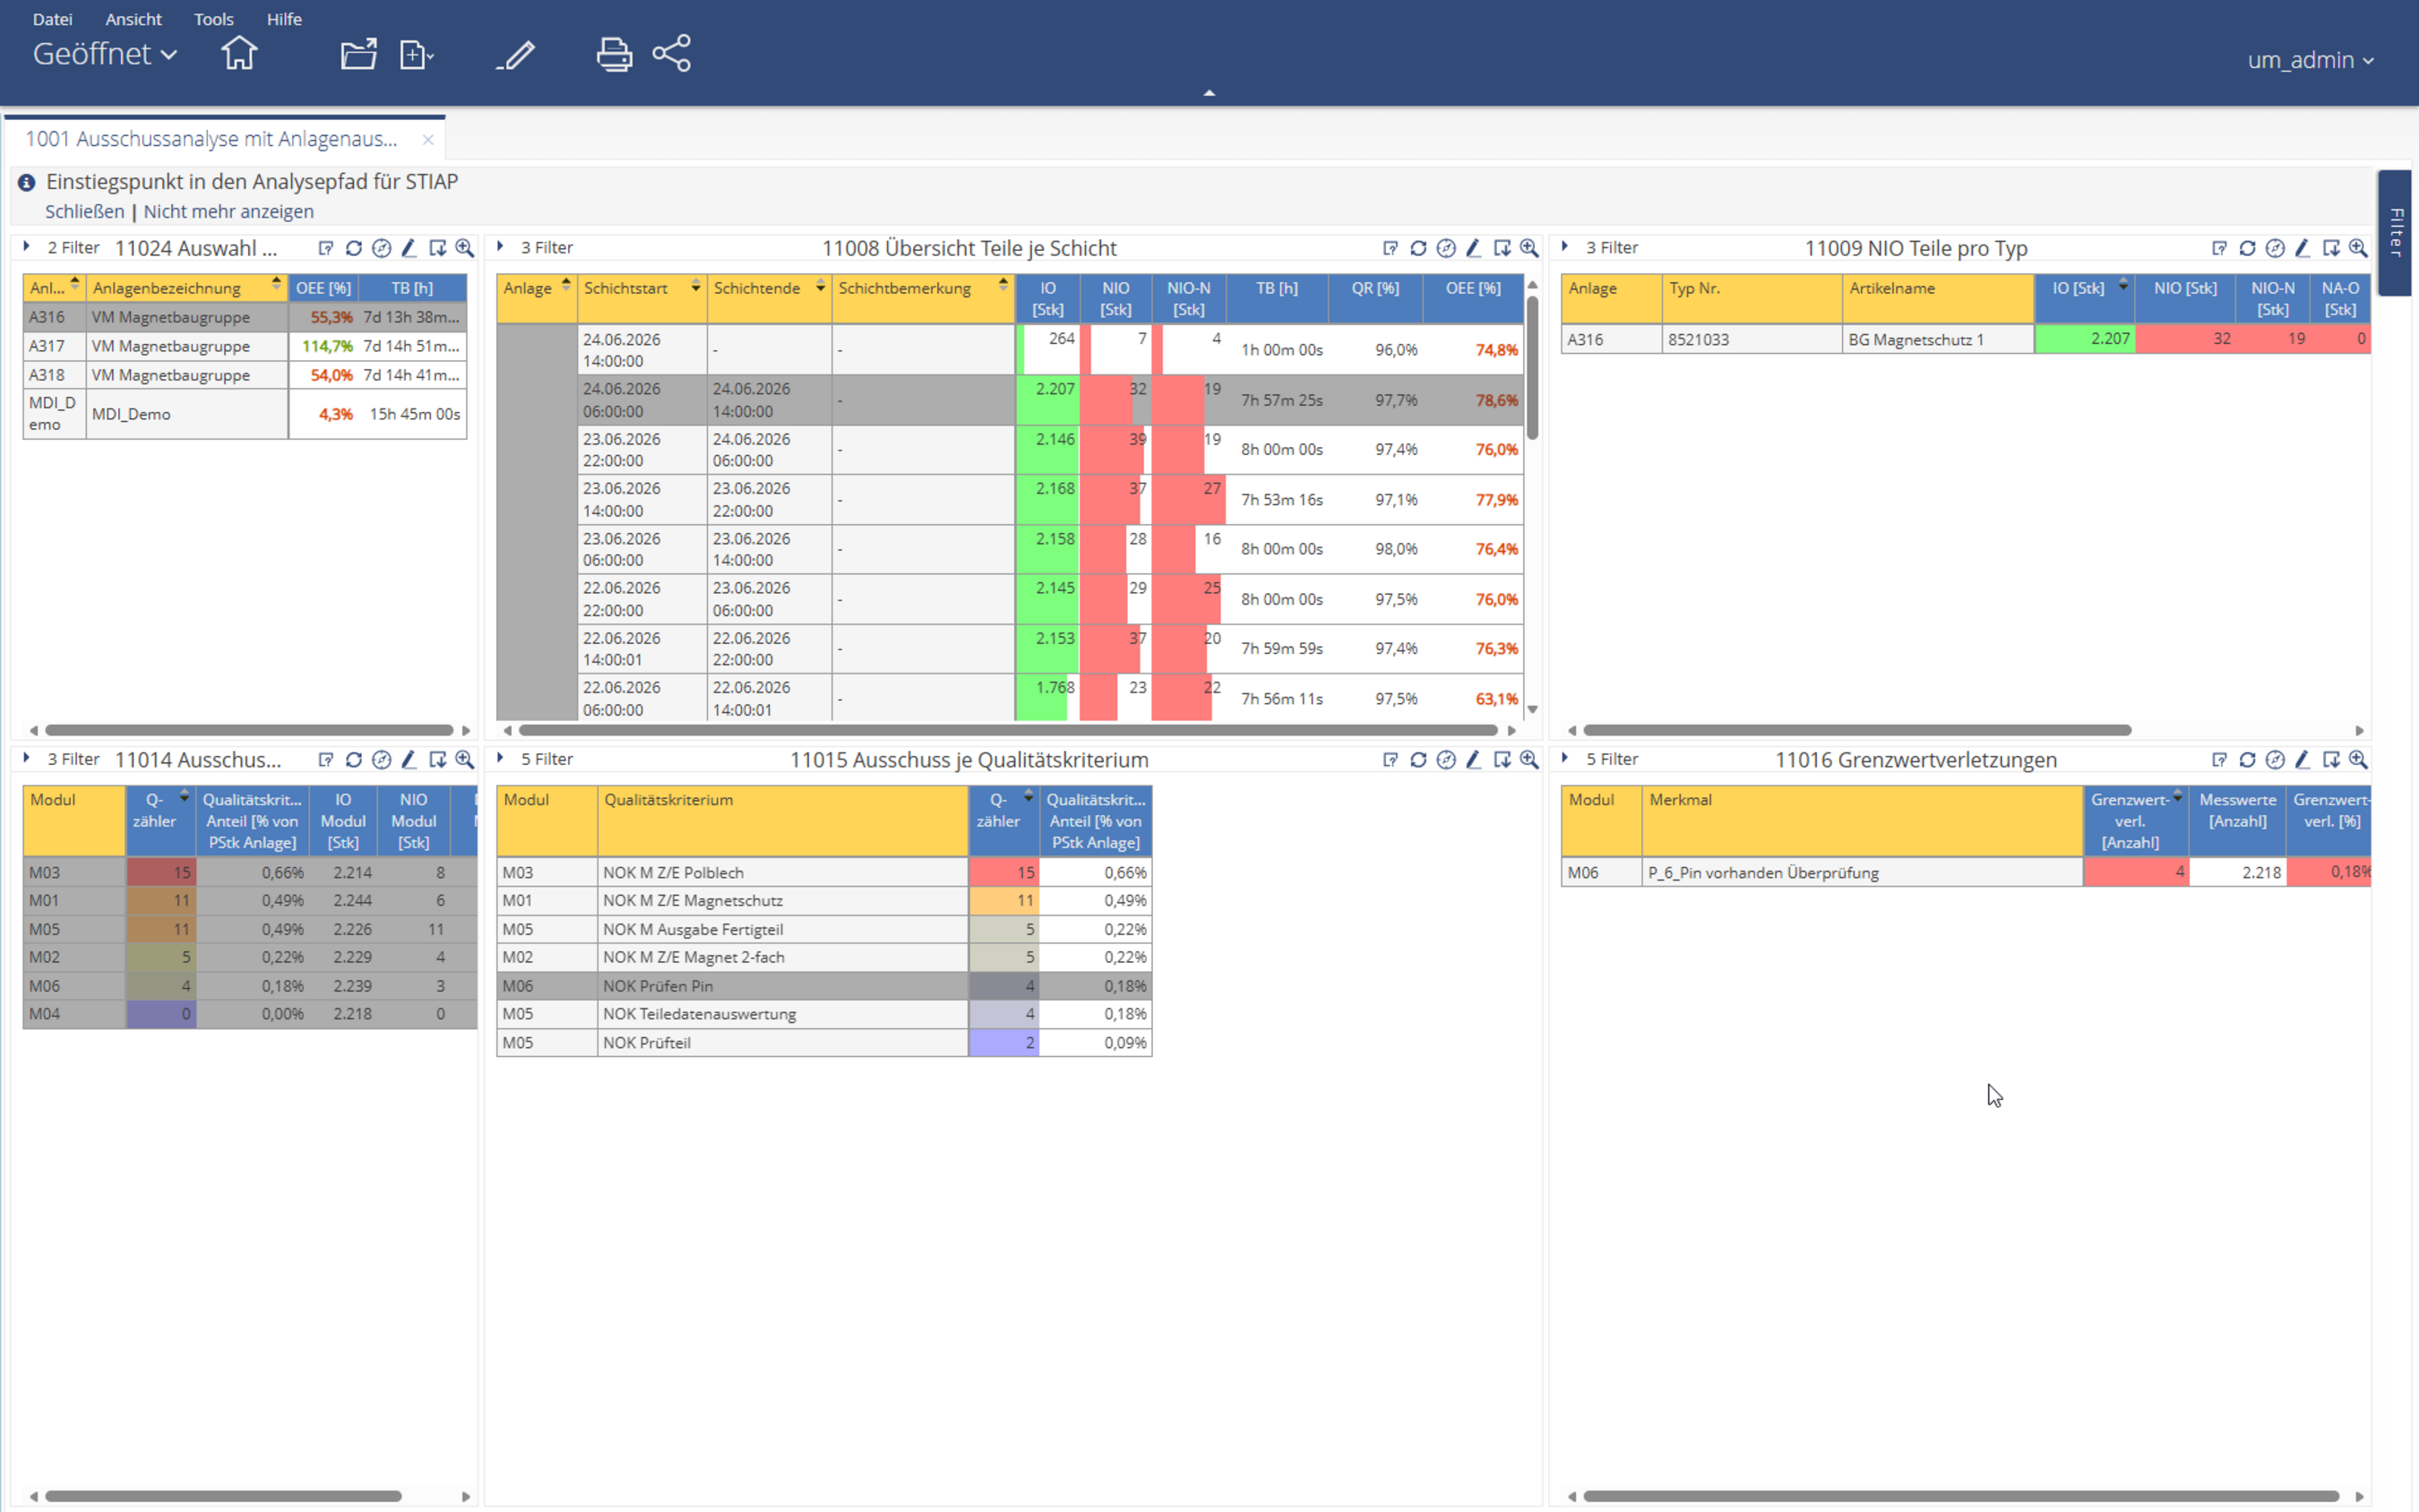2419x1512 pixels.
Task: Refresh the 11024 Auswahl panel
Action: (354, 248)
